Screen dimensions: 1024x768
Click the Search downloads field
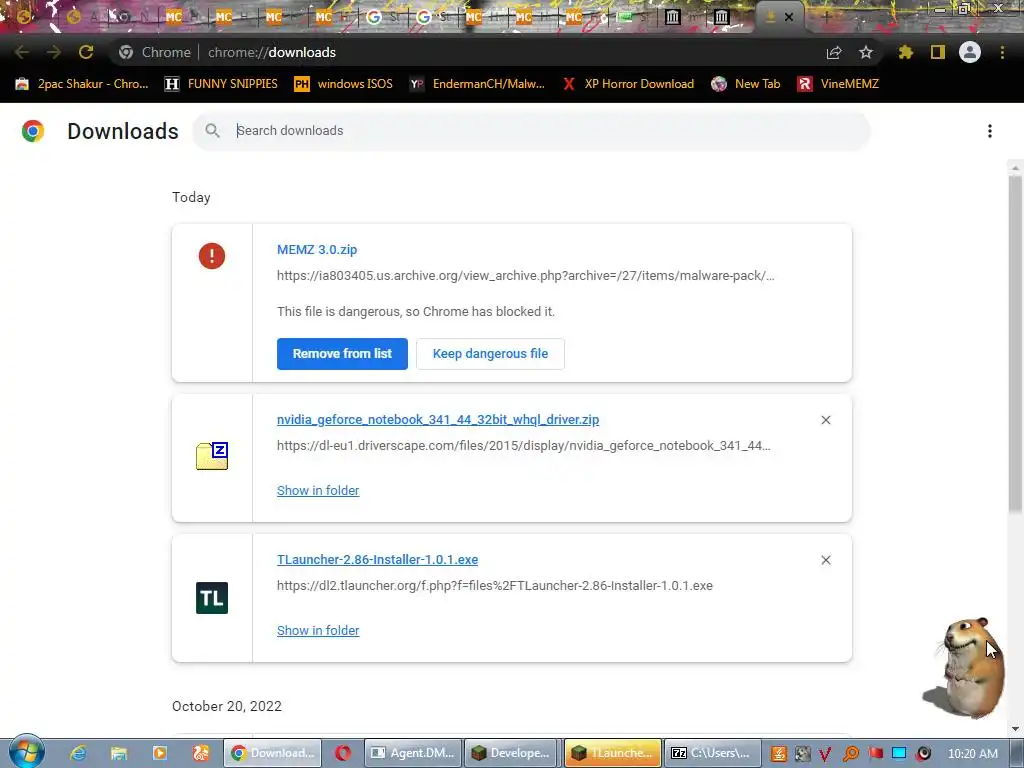(531, 131)
